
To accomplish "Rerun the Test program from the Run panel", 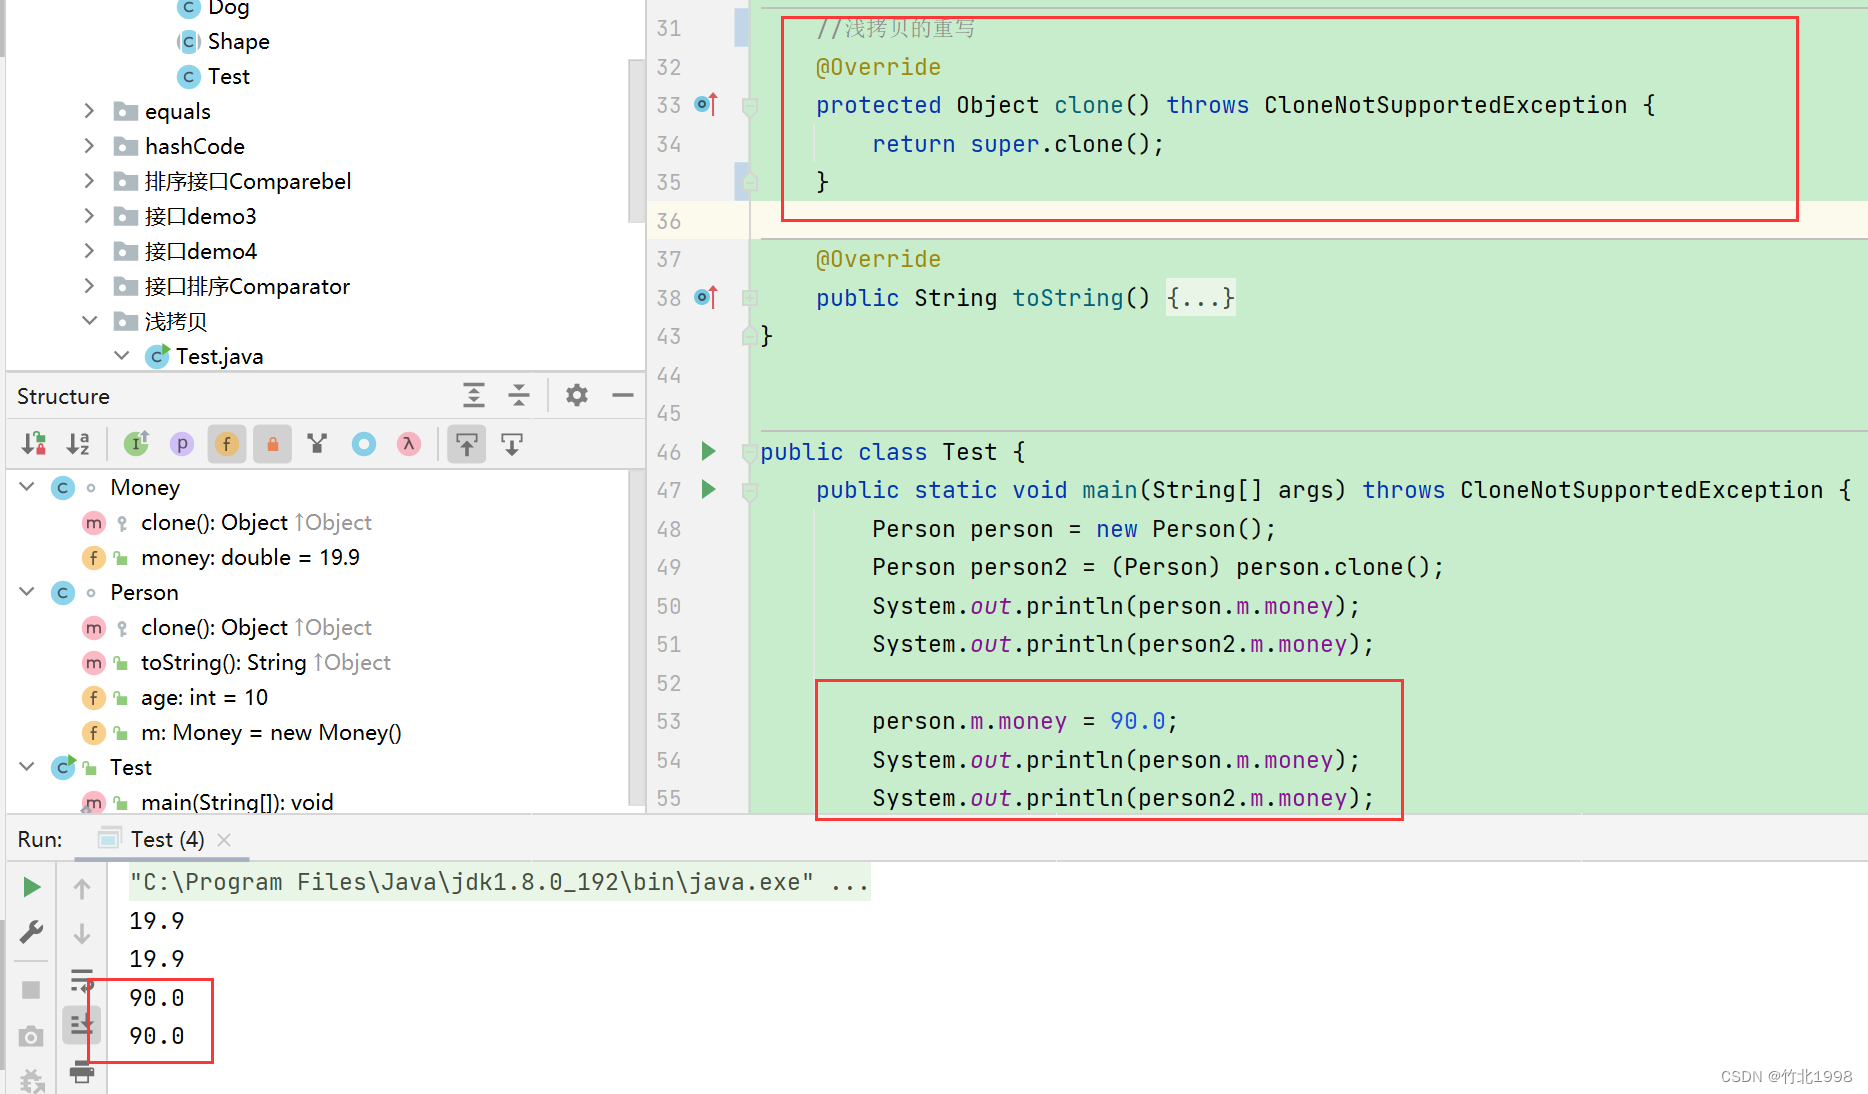I will [31, 886].
